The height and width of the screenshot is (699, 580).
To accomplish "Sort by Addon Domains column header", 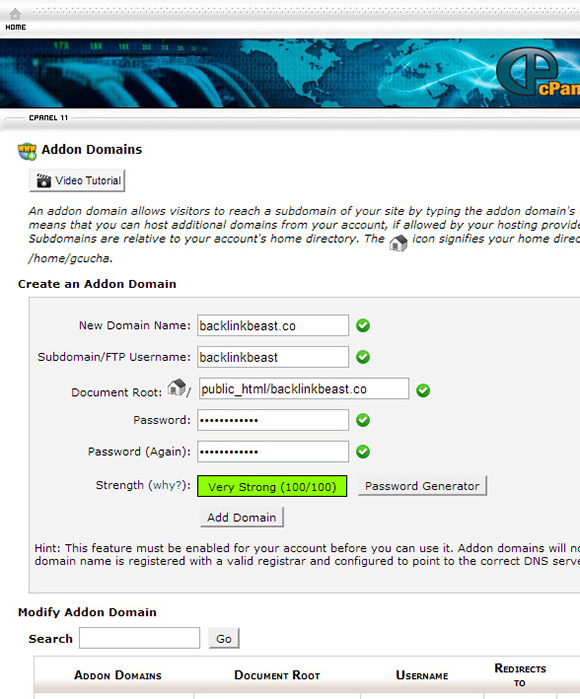I will point(118,675).
